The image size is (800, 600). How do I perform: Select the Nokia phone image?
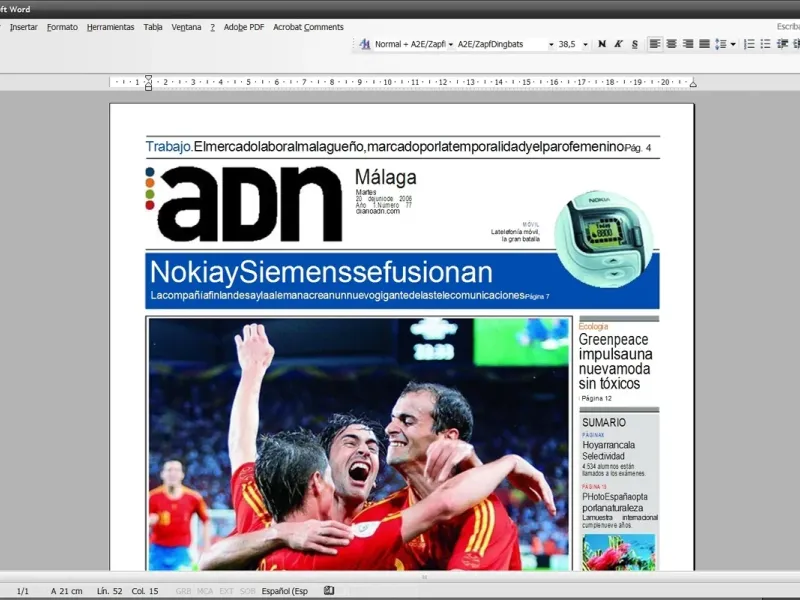pos(604,239)
